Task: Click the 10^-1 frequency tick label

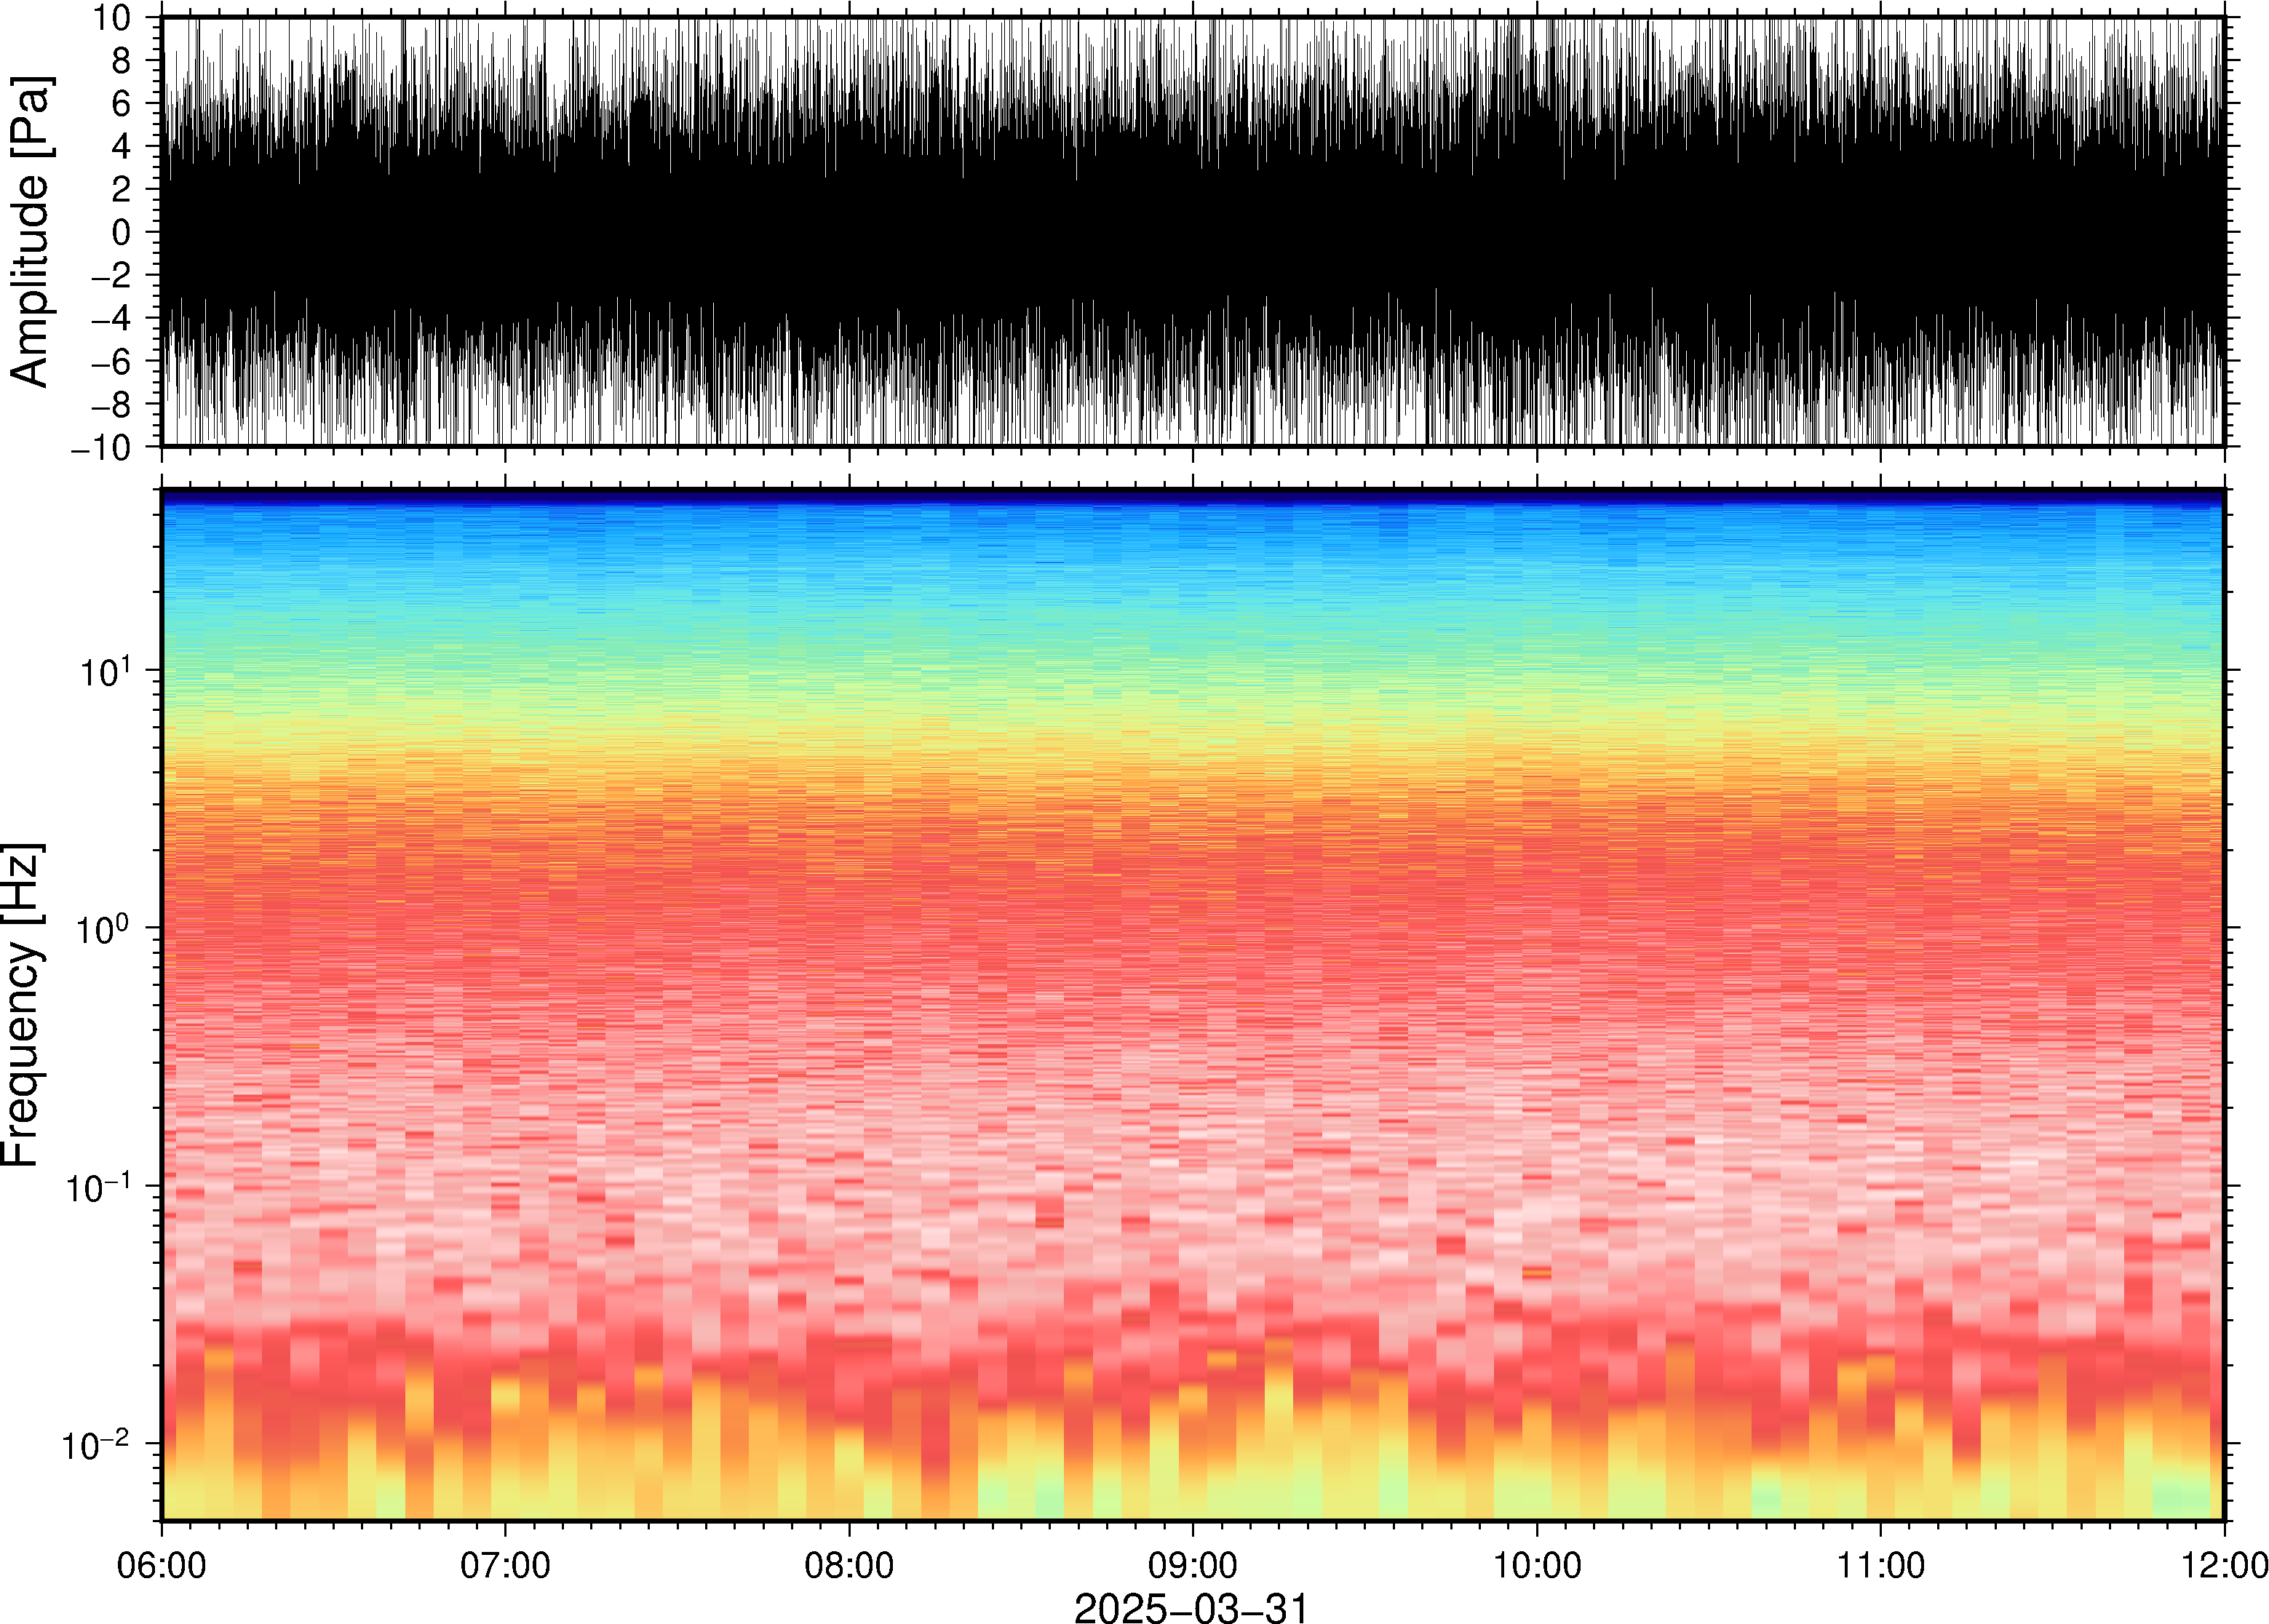Action: [x=98, y=1187]
